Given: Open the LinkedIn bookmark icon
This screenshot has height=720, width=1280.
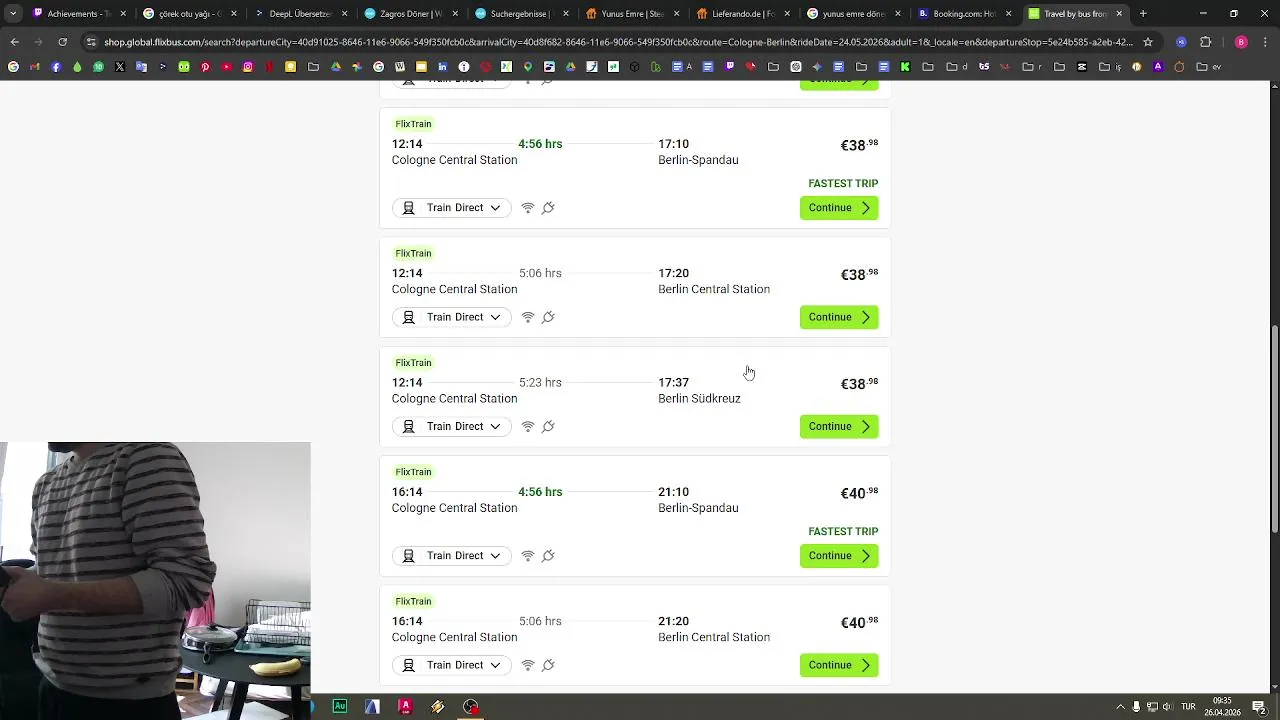Looking at the screenshot, I should (442, 67).
